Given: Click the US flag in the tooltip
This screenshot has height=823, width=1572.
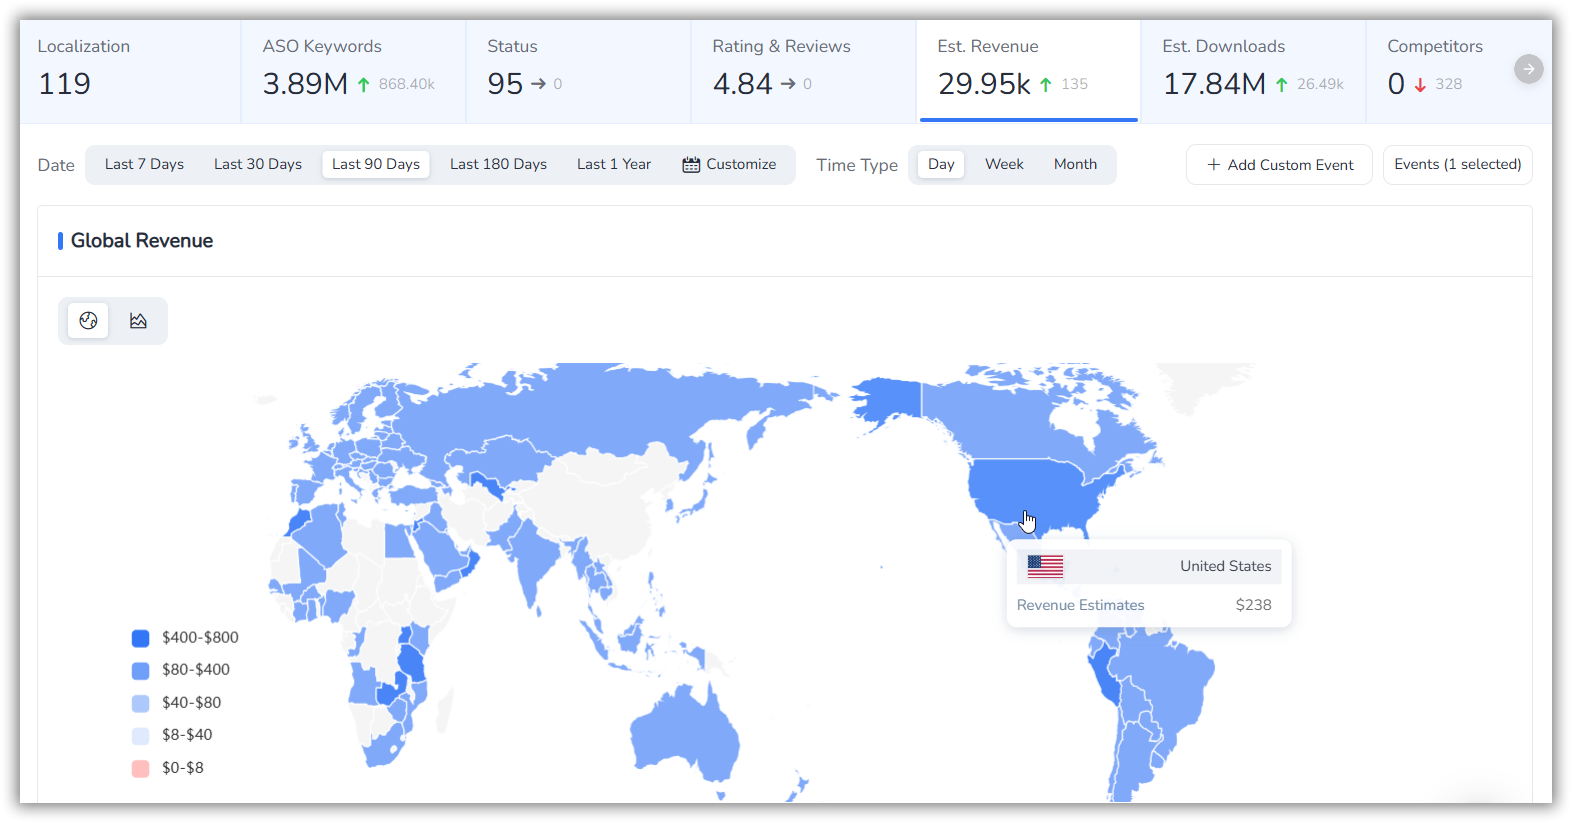Looking at the screenshot, I should 1045,566.
